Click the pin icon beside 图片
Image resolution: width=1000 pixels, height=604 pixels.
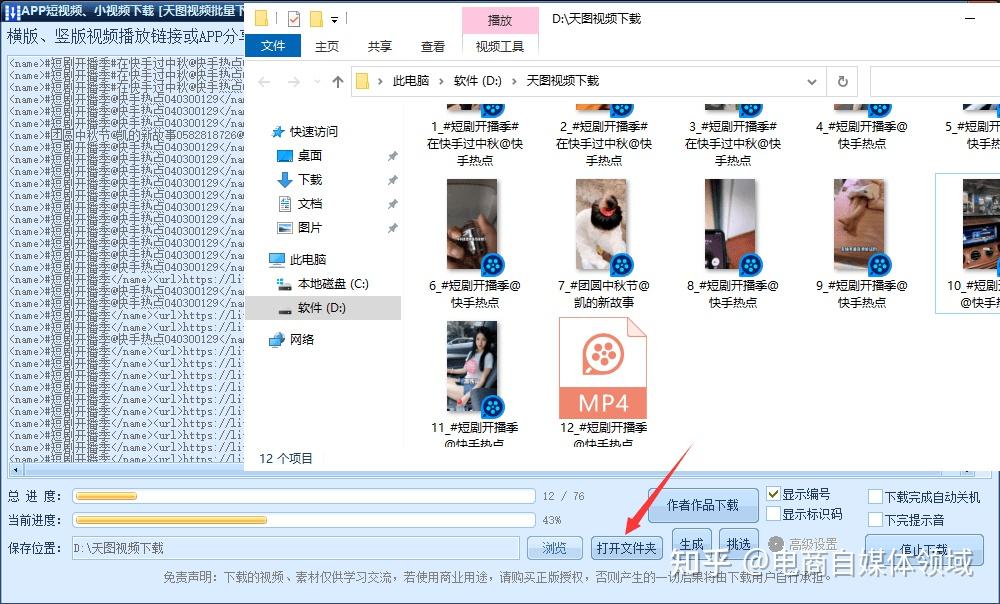coord(393,228)
